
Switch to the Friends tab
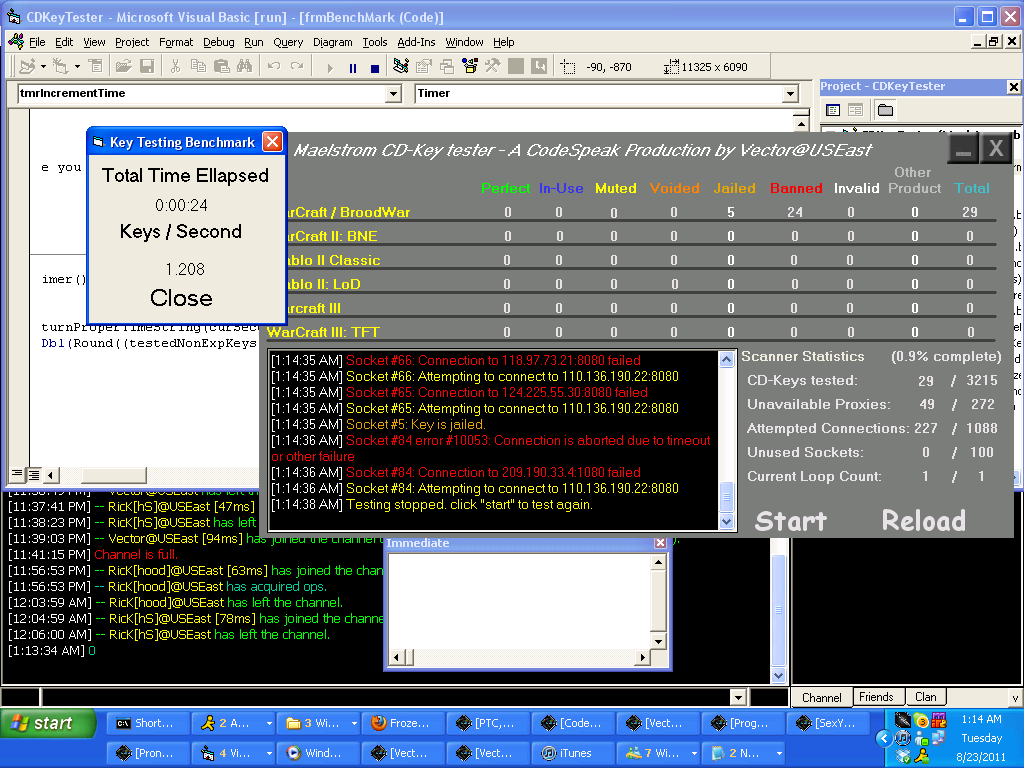[876, 697]
